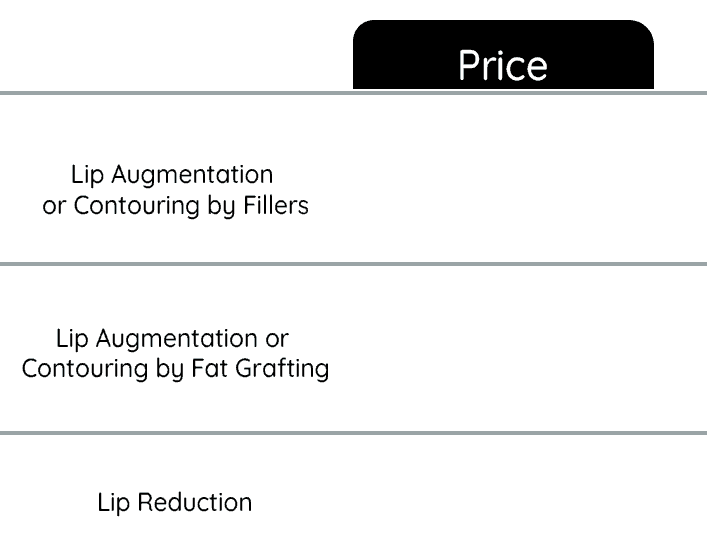Select the Fillers lip augmentation row label
The height and width of the screenshot is (542, 707).
(x=175, y=190)
